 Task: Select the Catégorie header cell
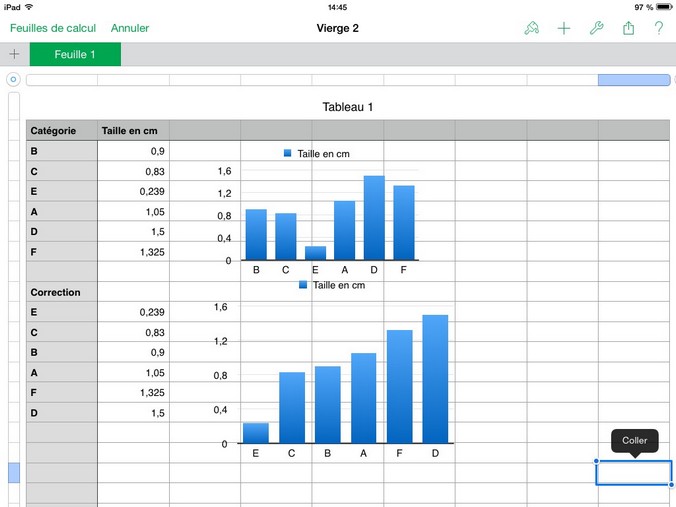[61, 130]
